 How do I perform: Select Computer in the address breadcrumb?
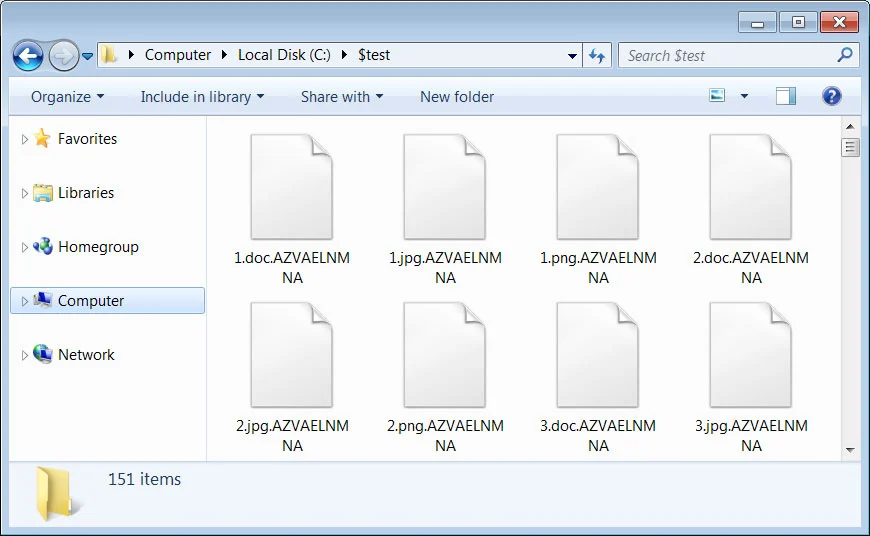coord(178,55)
